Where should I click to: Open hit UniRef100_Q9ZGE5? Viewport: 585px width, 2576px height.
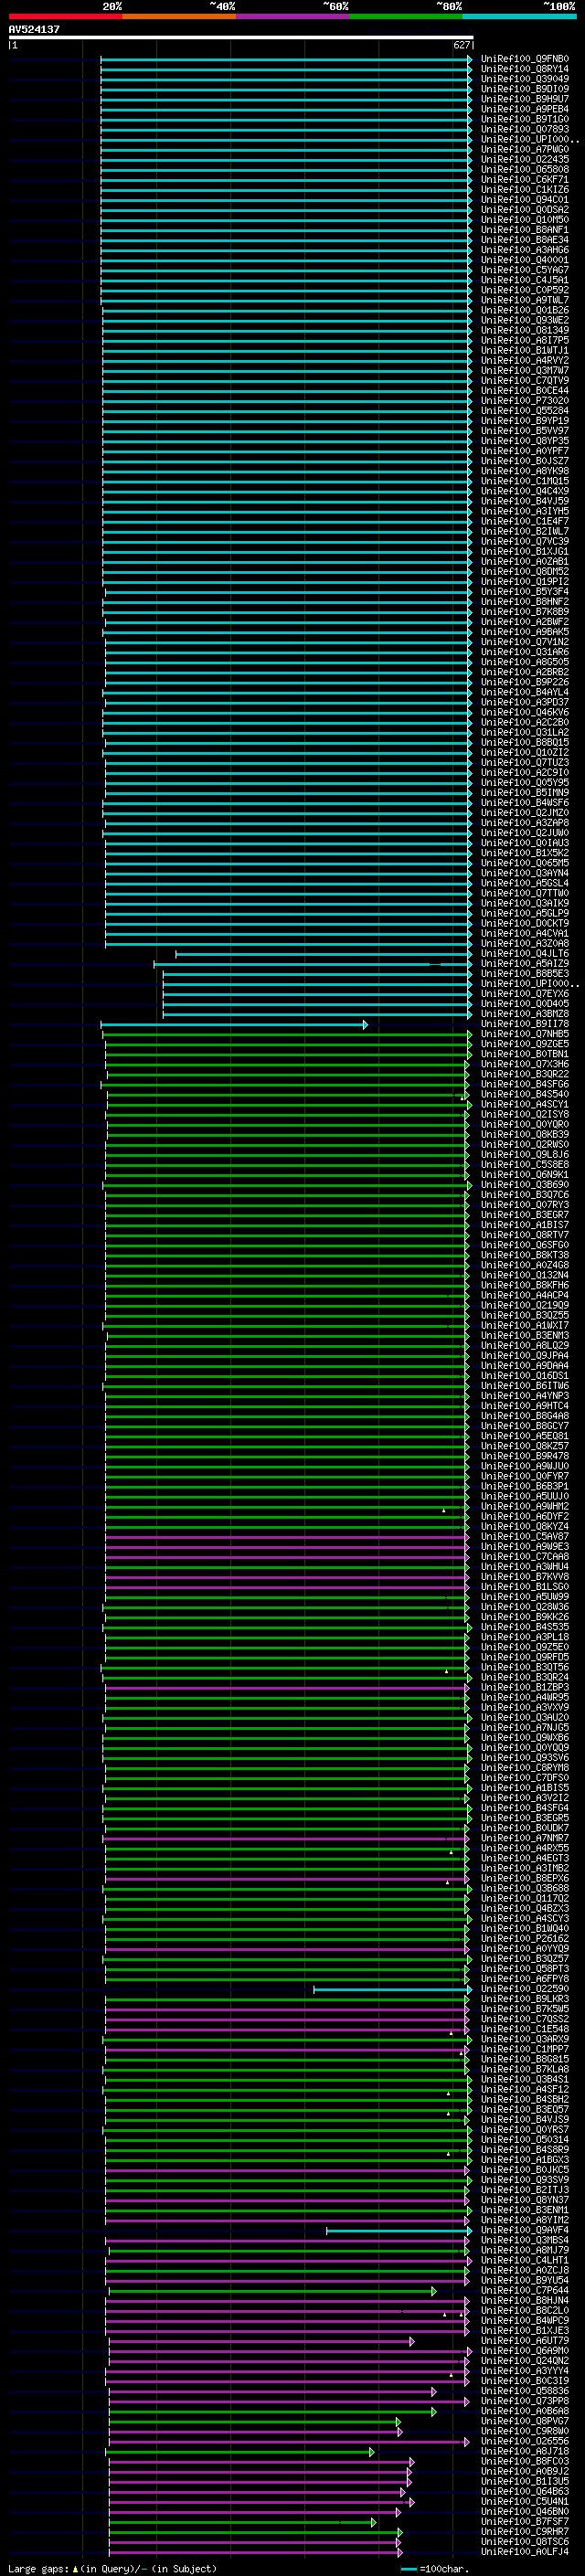coord(524,1044)
